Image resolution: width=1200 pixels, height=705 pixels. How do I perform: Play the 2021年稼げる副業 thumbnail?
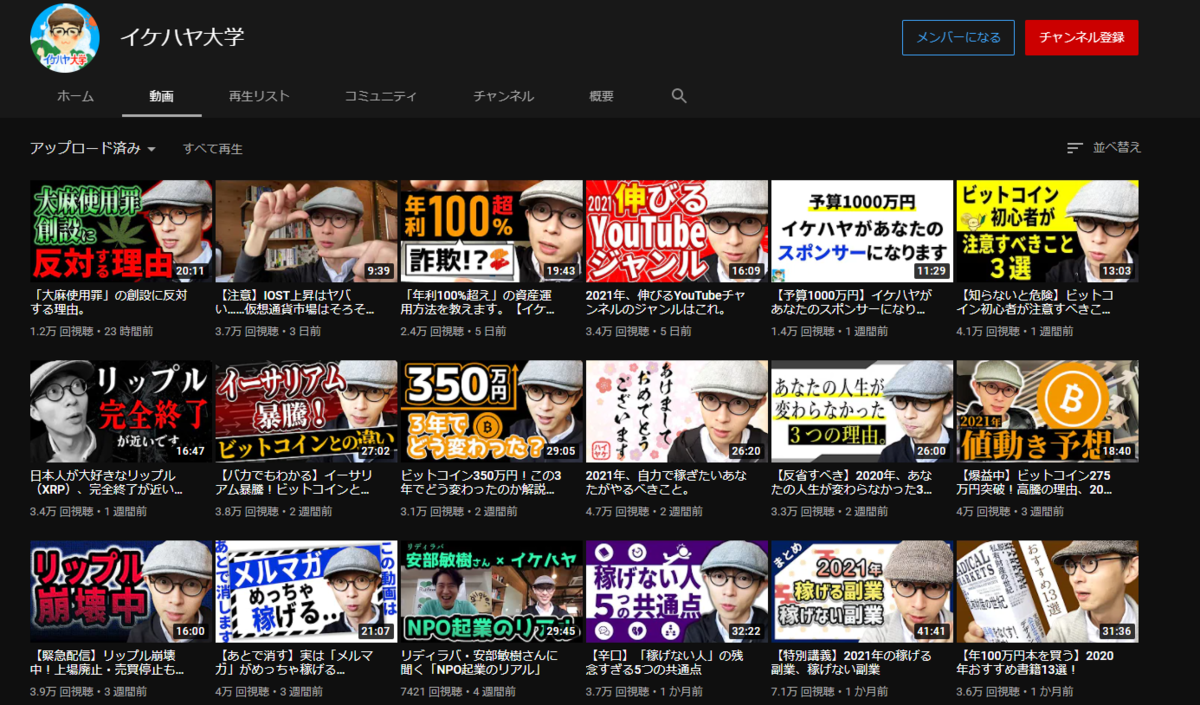coord(862,592)
